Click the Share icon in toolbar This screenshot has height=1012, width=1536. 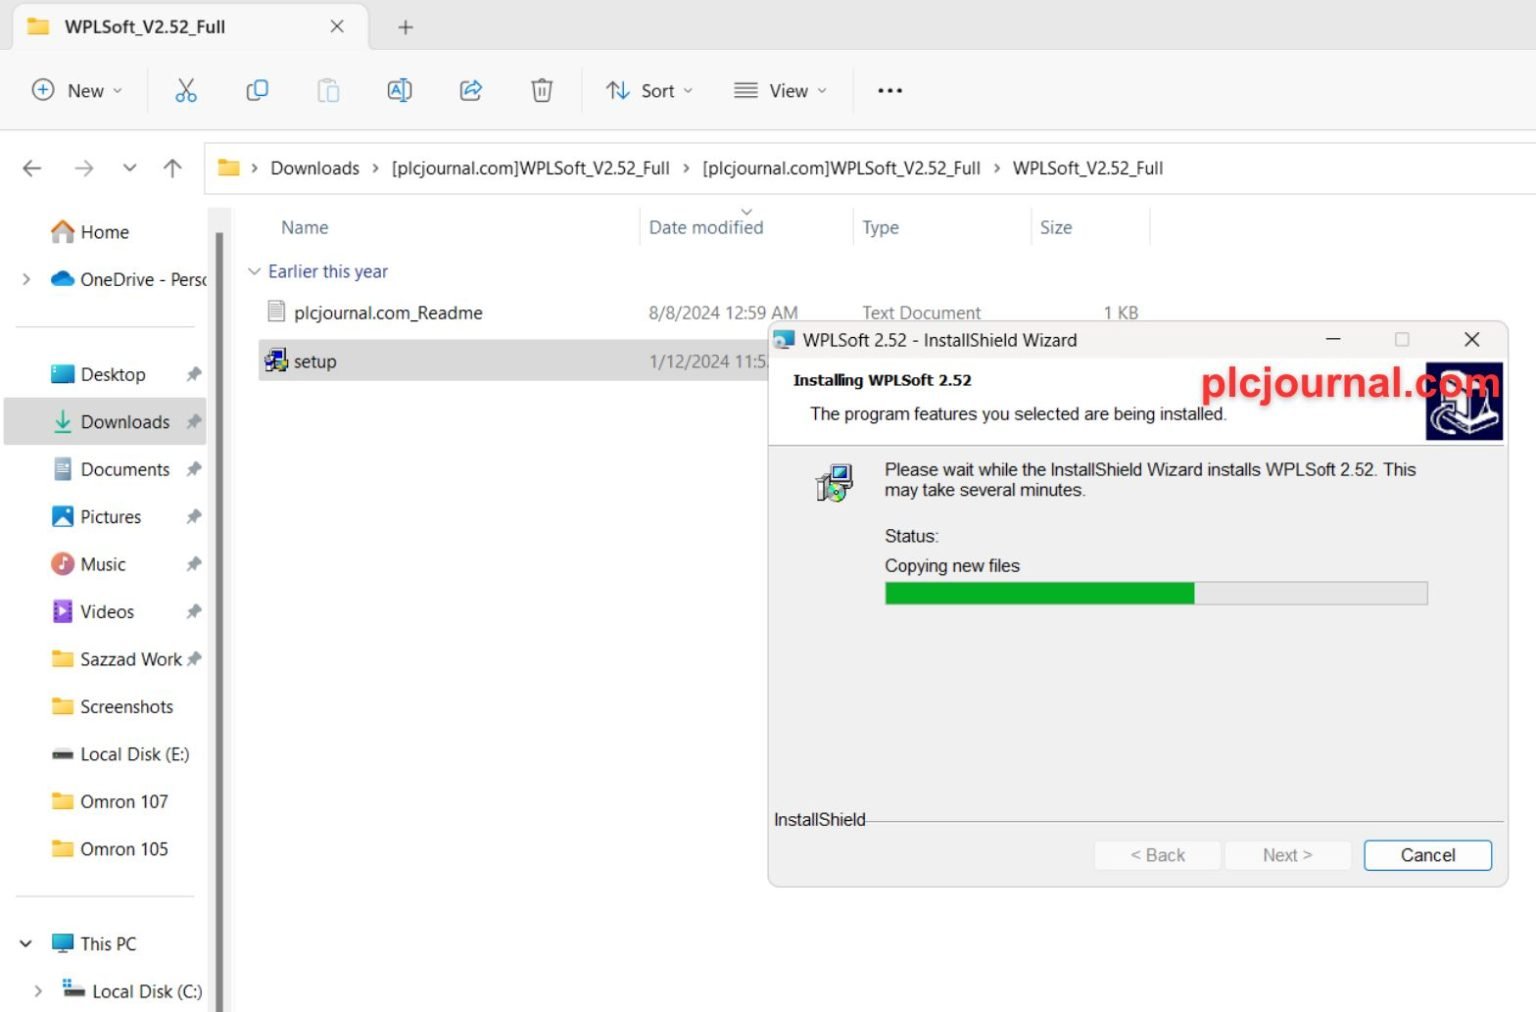point(470,91)
